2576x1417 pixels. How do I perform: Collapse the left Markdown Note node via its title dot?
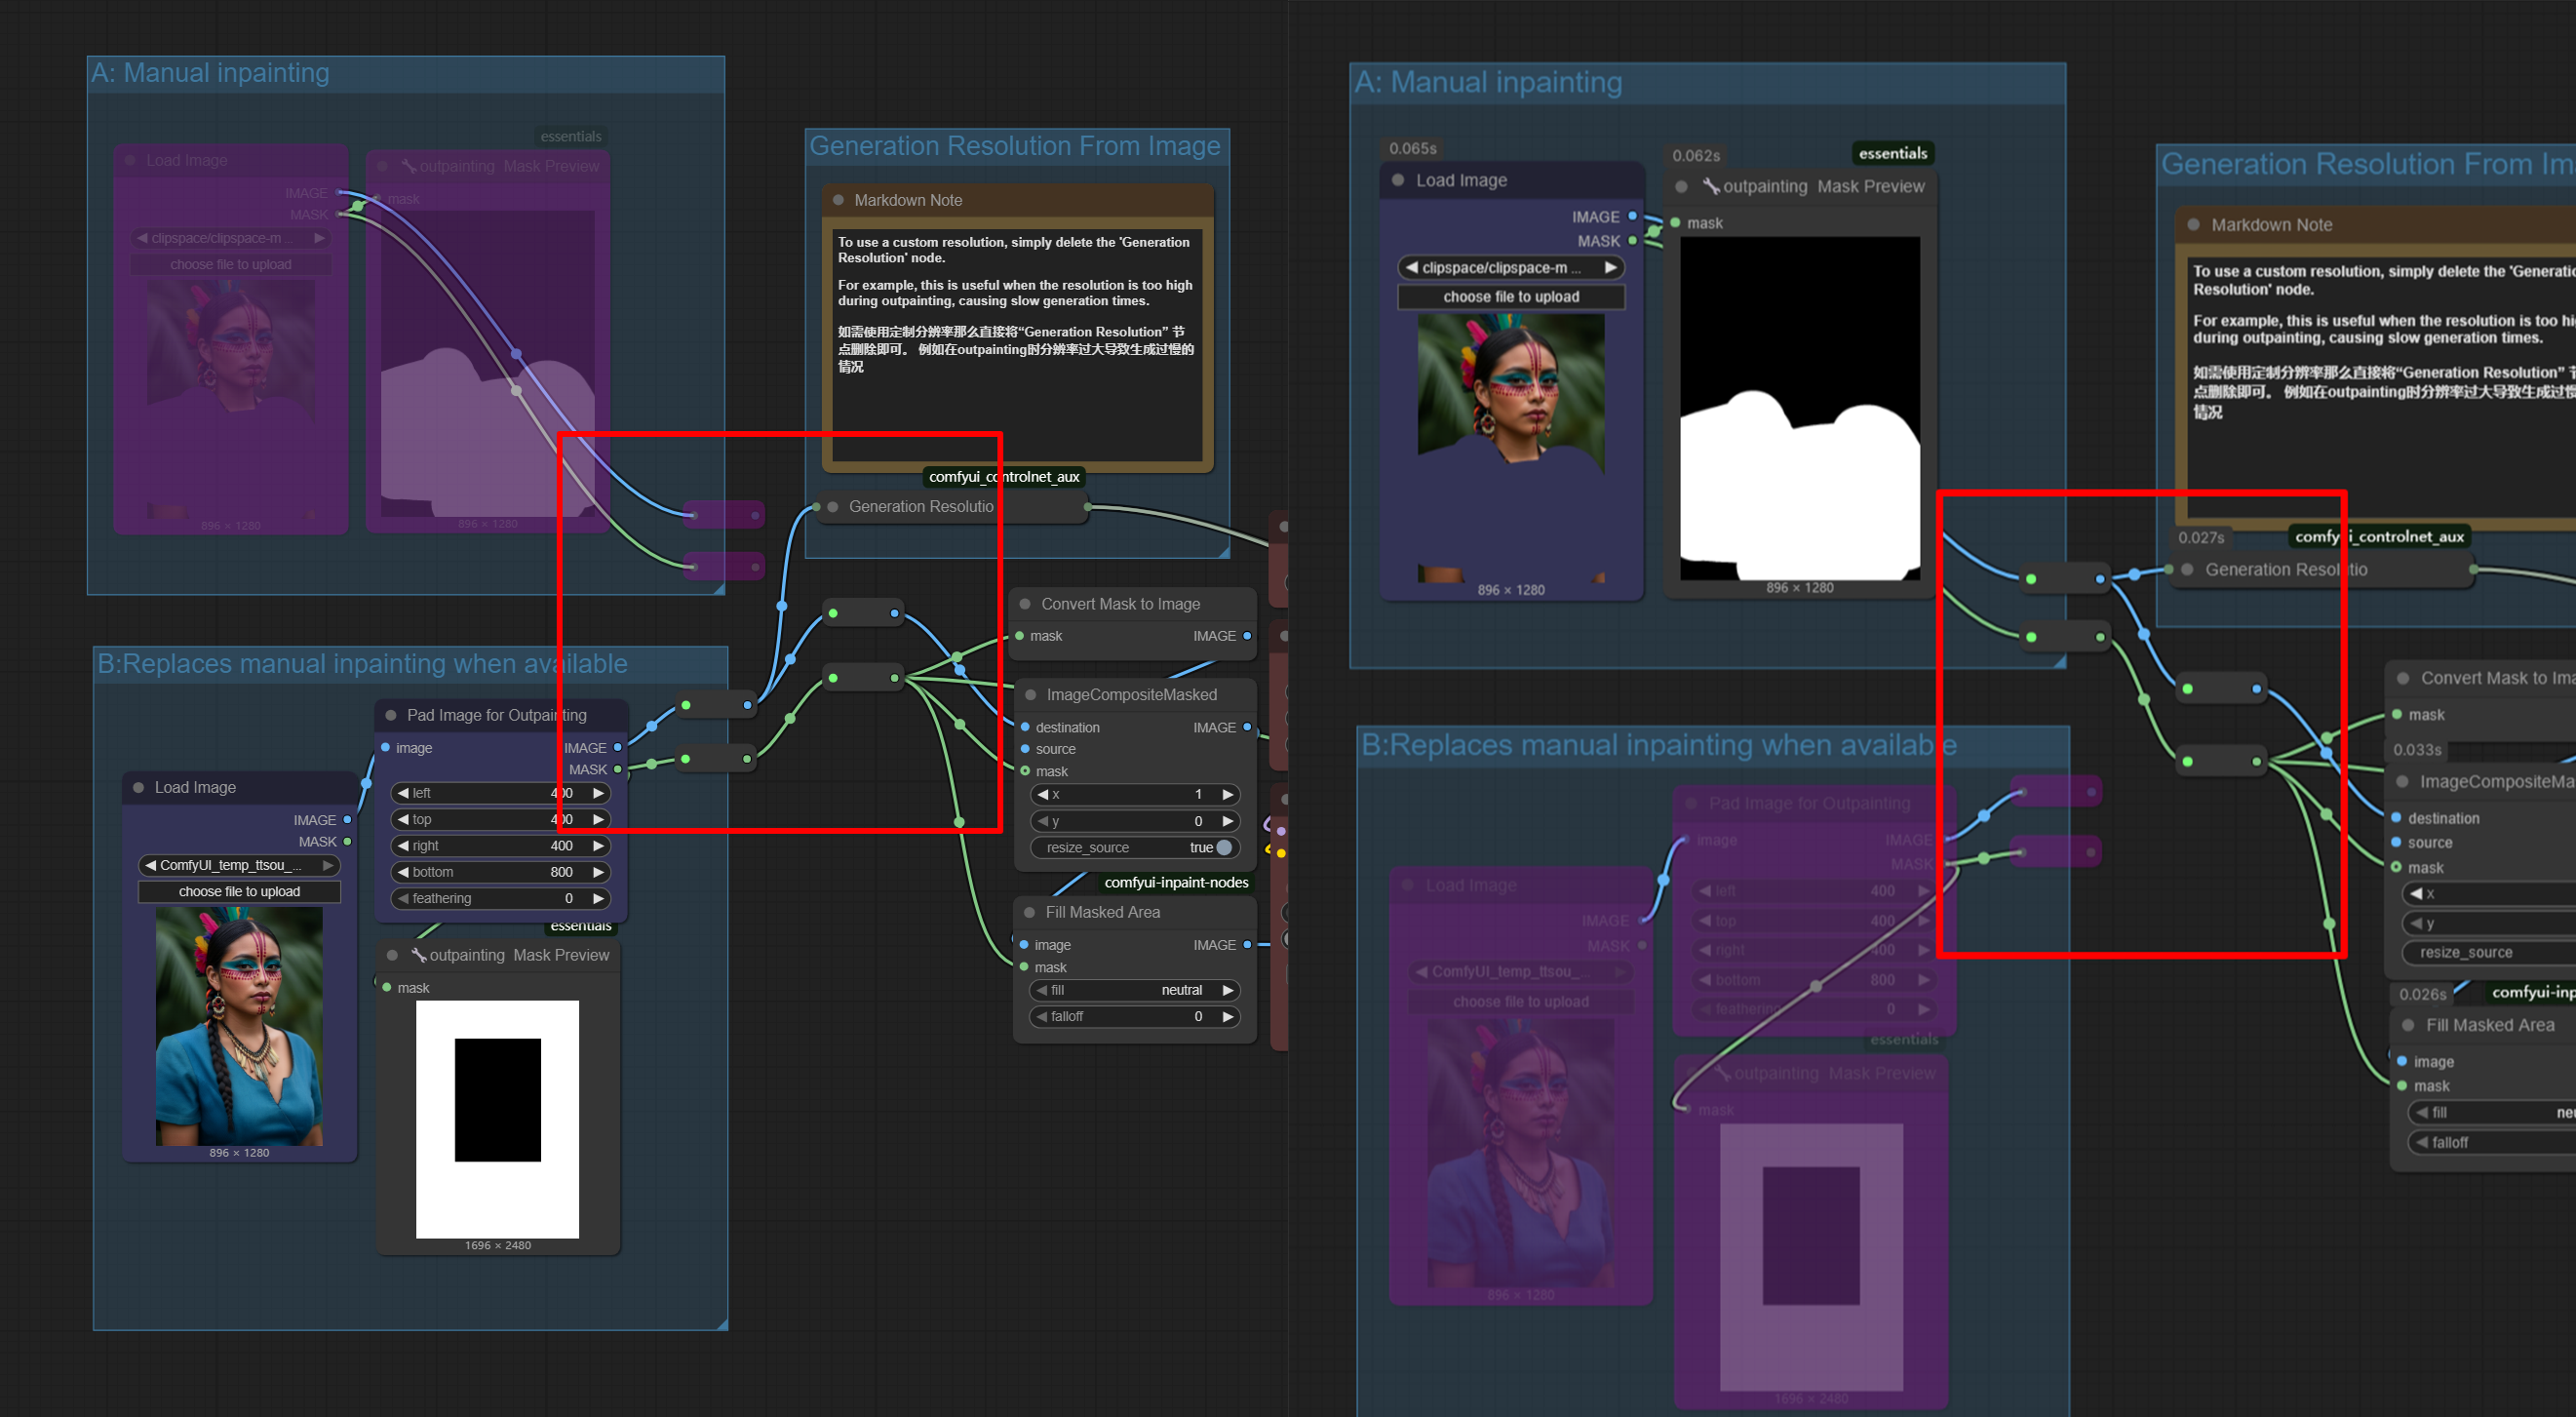tap(838, 200)
